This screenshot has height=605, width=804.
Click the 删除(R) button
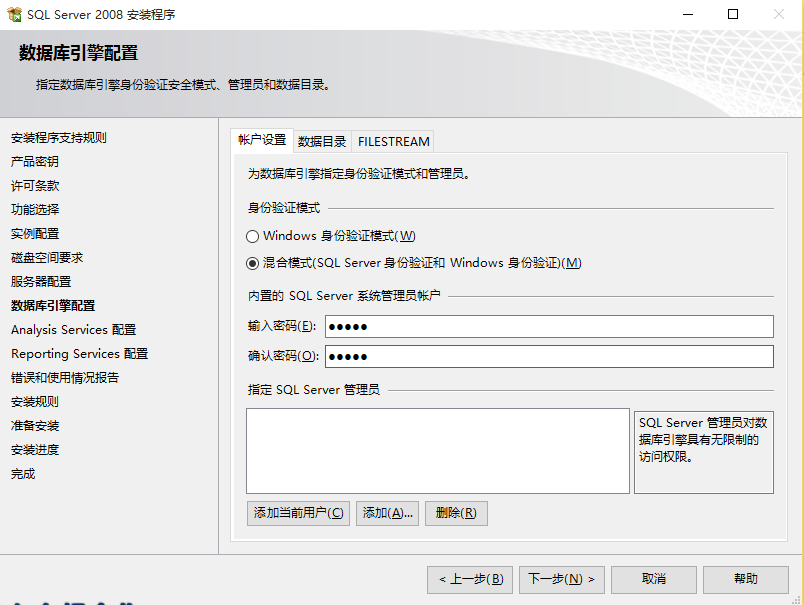(x=456, y=513)
